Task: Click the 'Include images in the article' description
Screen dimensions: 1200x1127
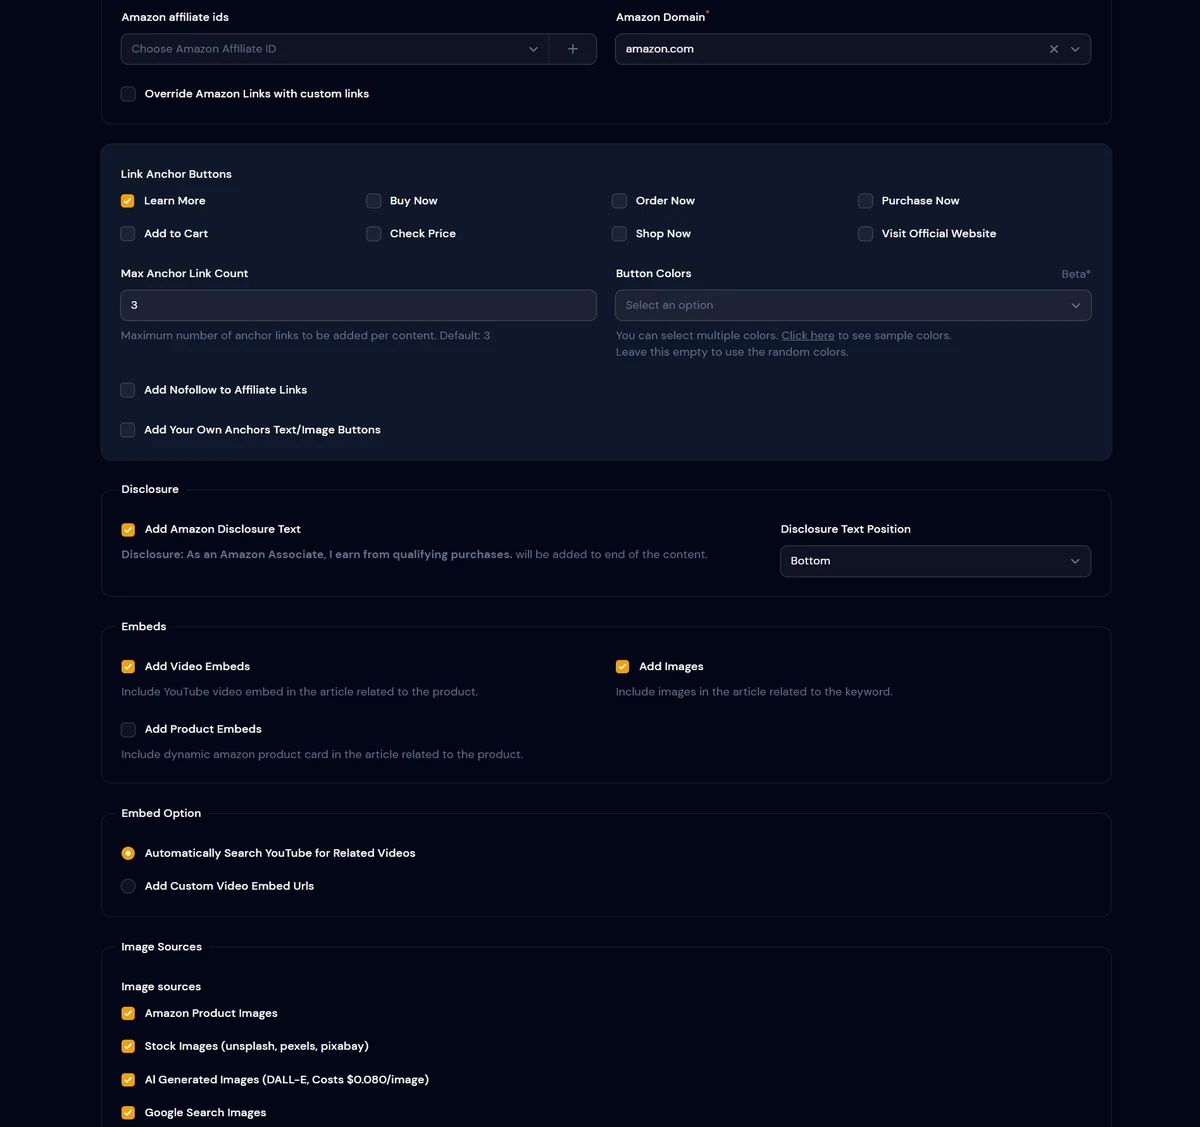Action: click(754, 692)
